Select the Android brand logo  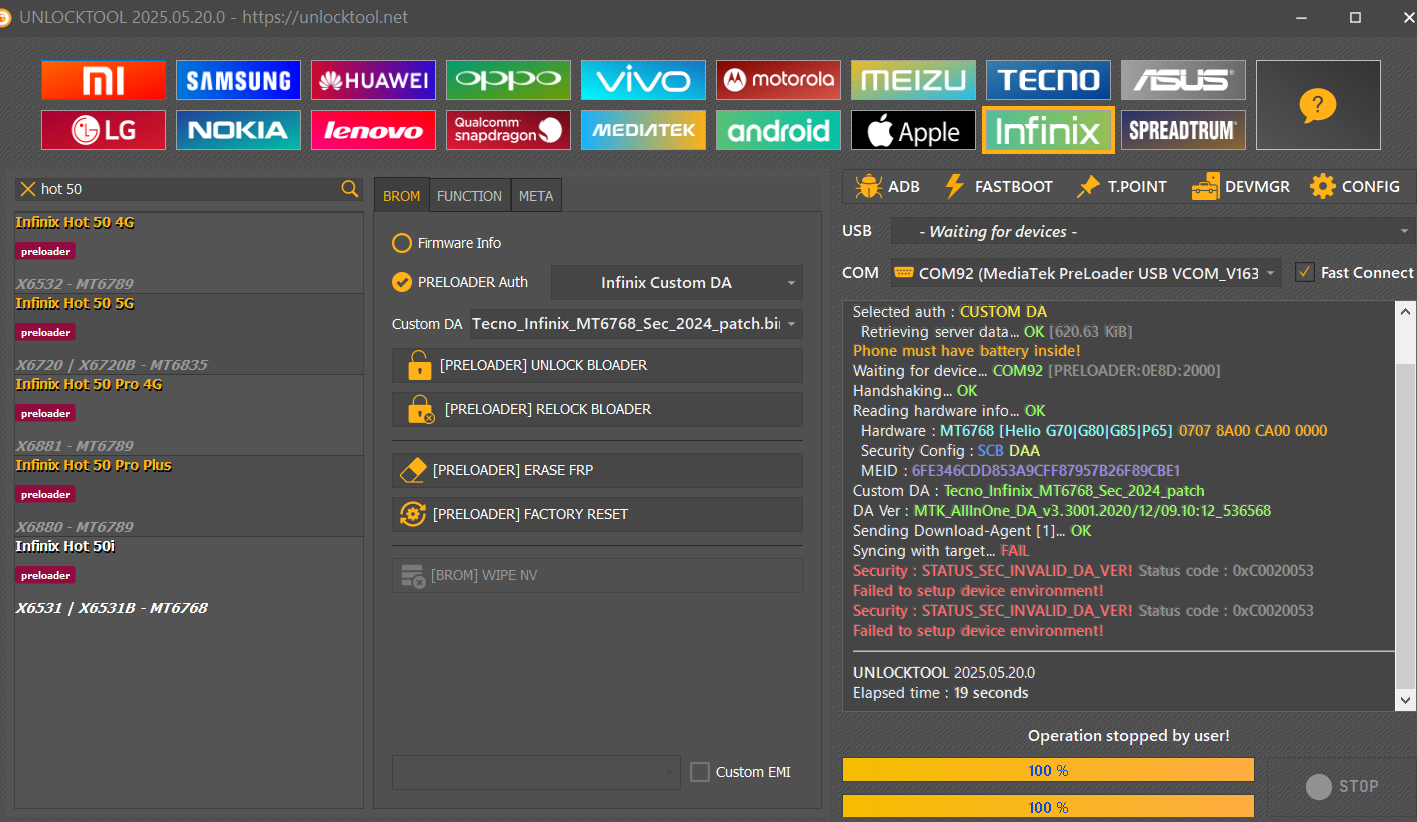pyautogui.click(x=778, y=130)
